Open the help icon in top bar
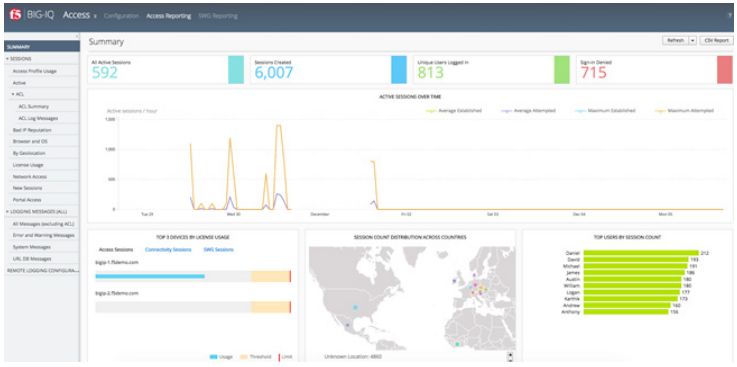Image resolution: width=737 pixels, height=367 pixels. tap(729, 16)
